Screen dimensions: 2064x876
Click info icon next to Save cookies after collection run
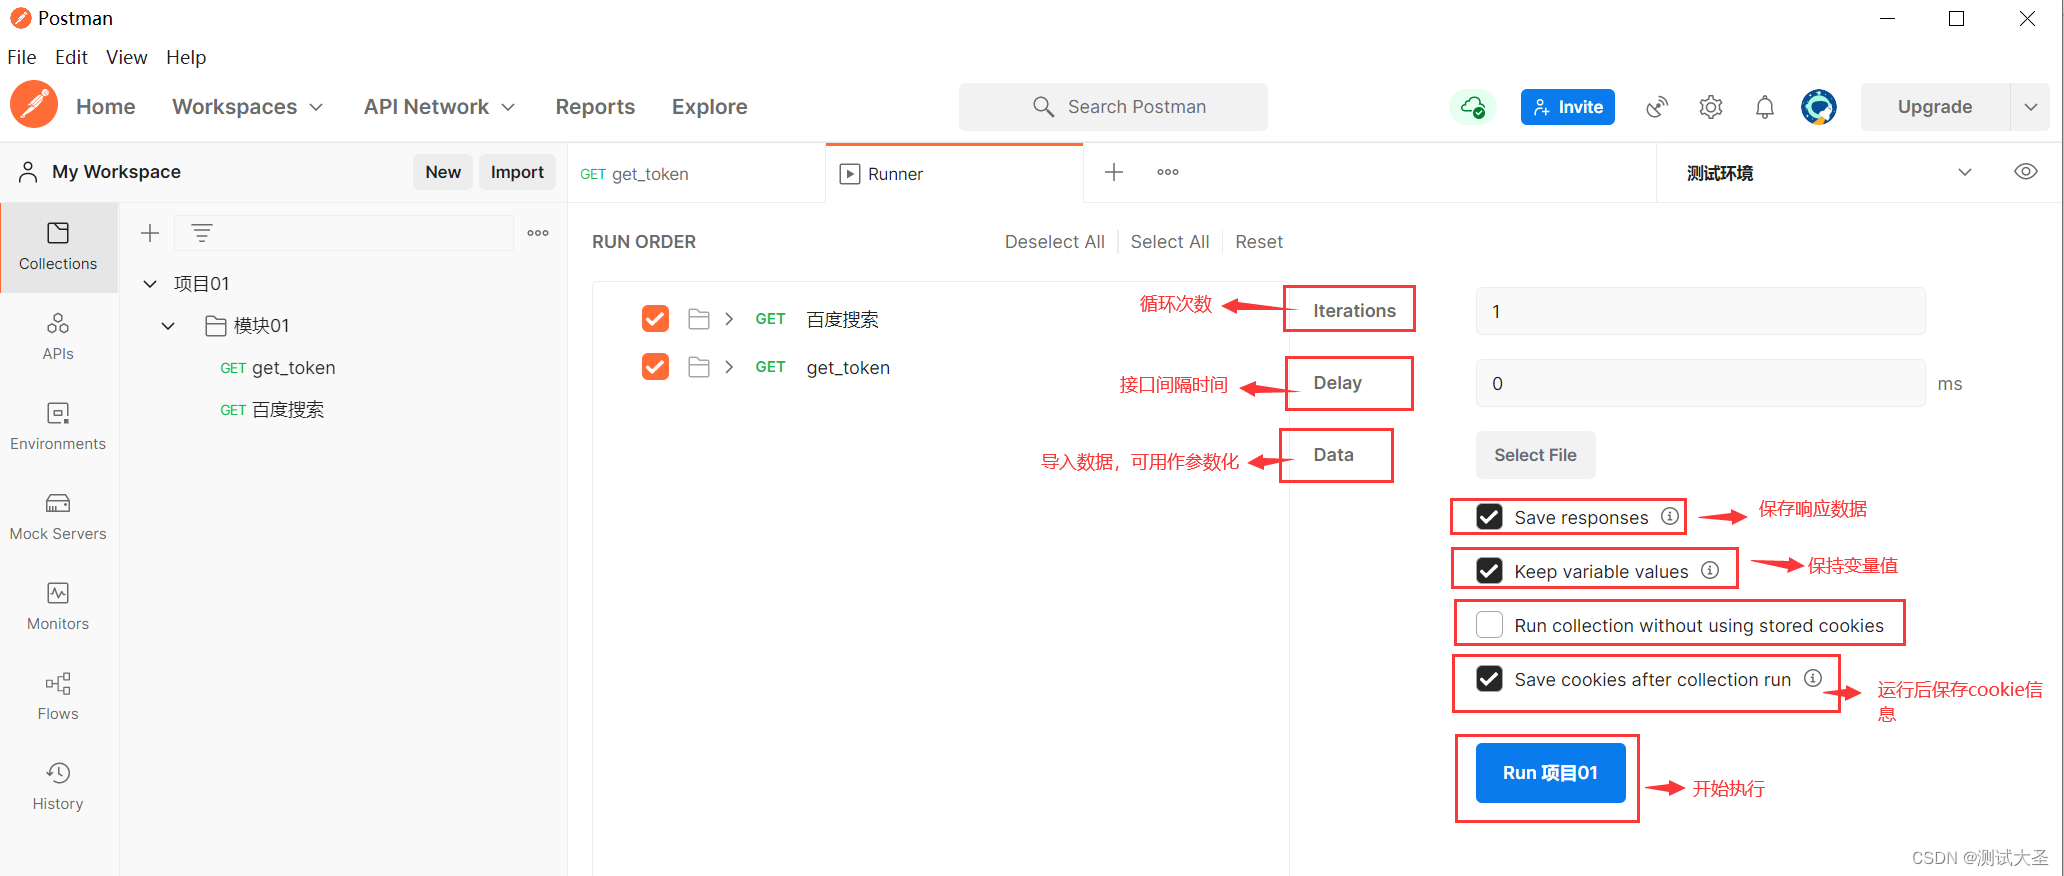[1813, 678]
